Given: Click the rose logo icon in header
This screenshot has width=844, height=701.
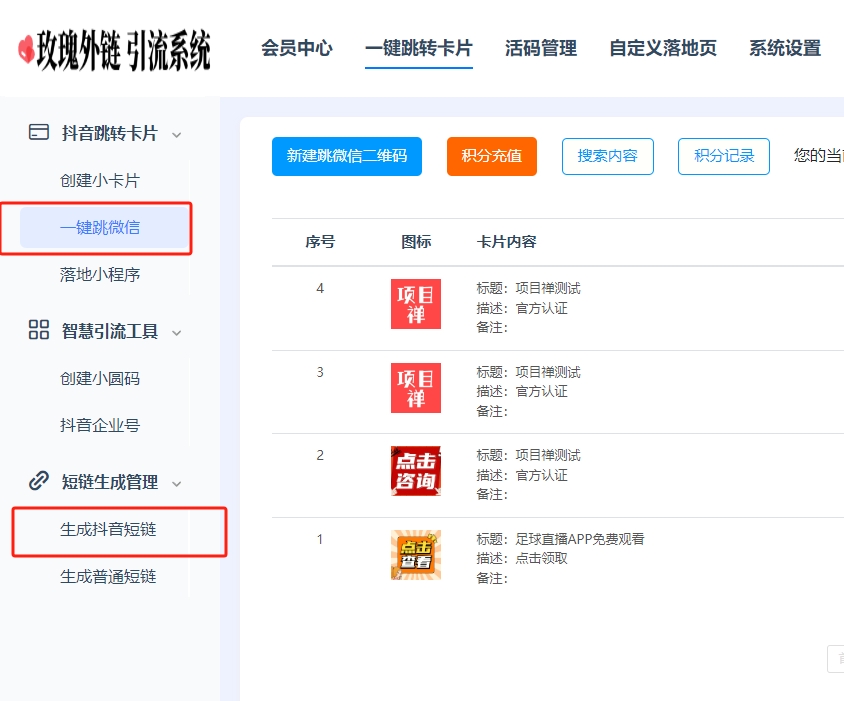Looking at the screenshot, I should pos(26,50).
